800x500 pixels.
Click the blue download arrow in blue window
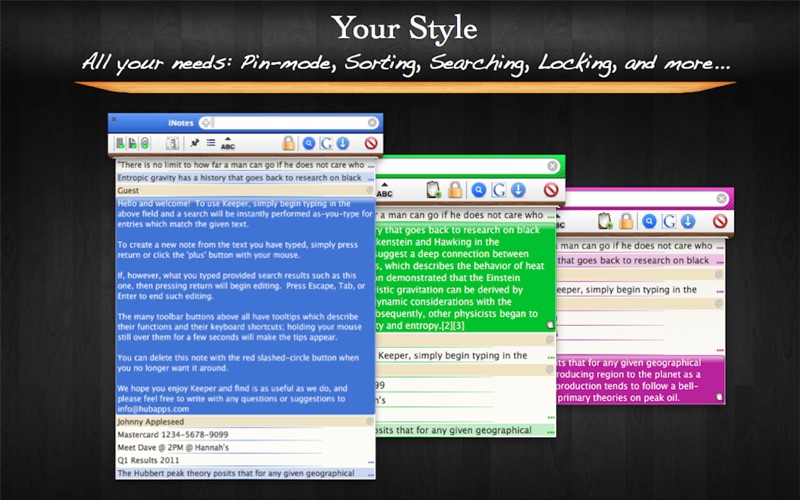click(x=342, y=143)
